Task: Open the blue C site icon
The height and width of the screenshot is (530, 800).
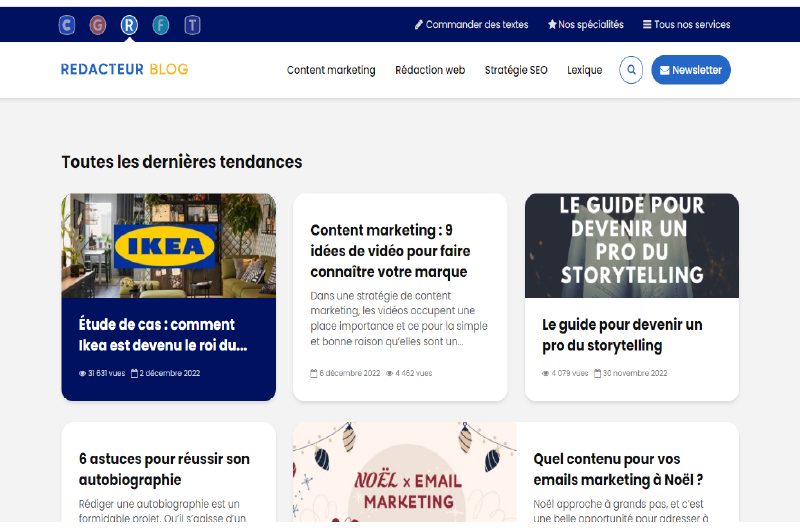Action: (x=67, y=24)
